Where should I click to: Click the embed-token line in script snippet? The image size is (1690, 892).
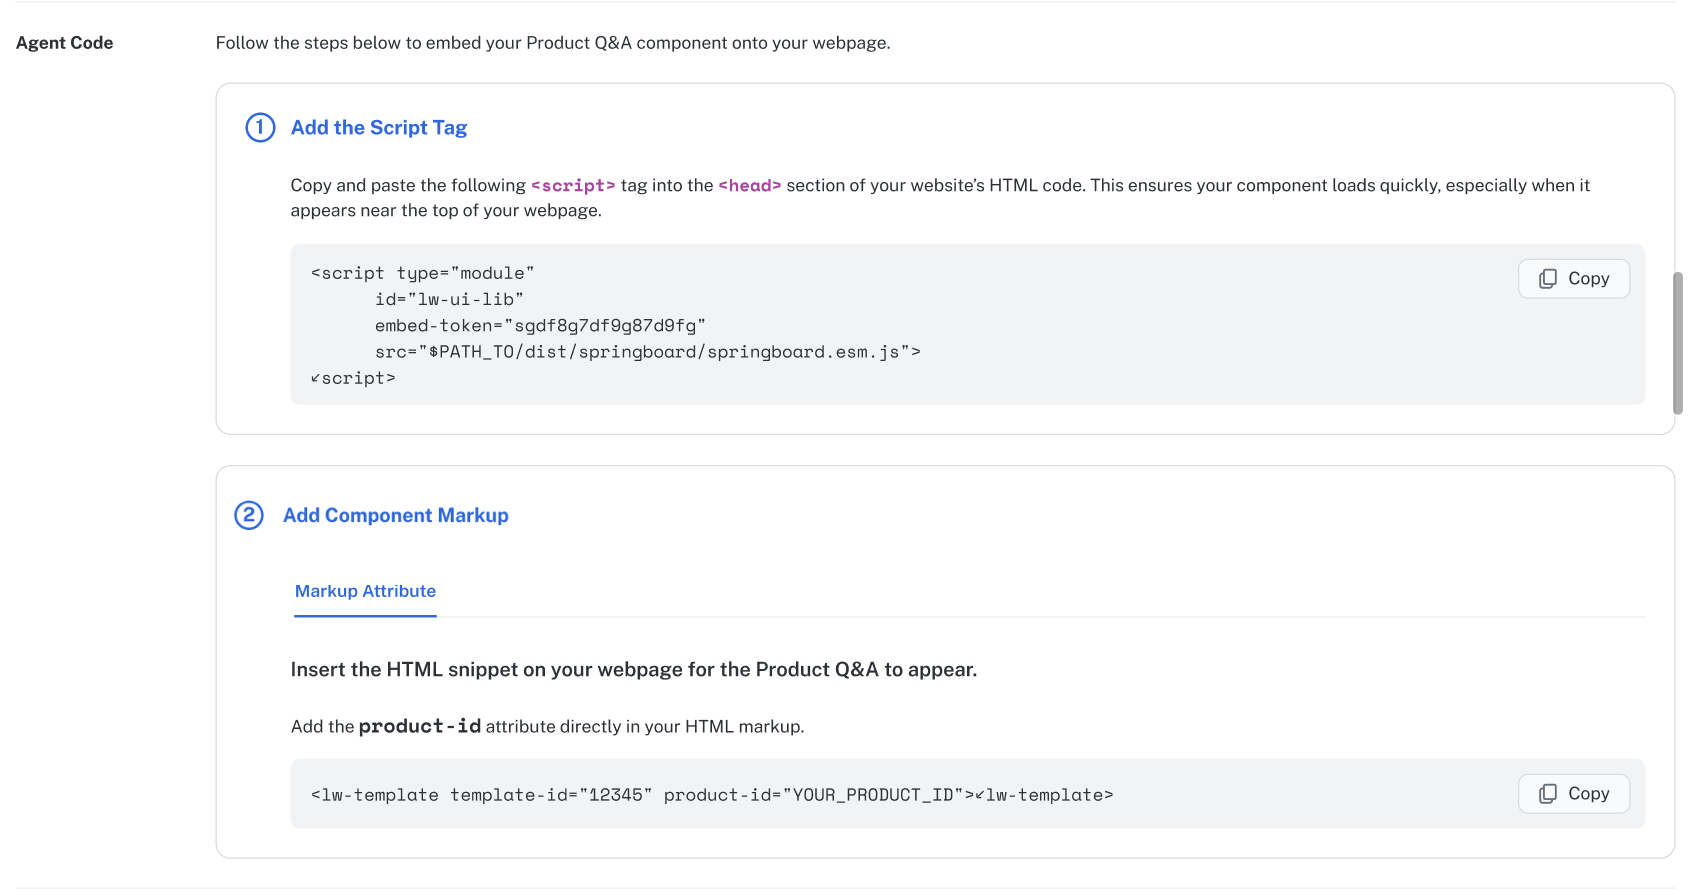[540, 326]
